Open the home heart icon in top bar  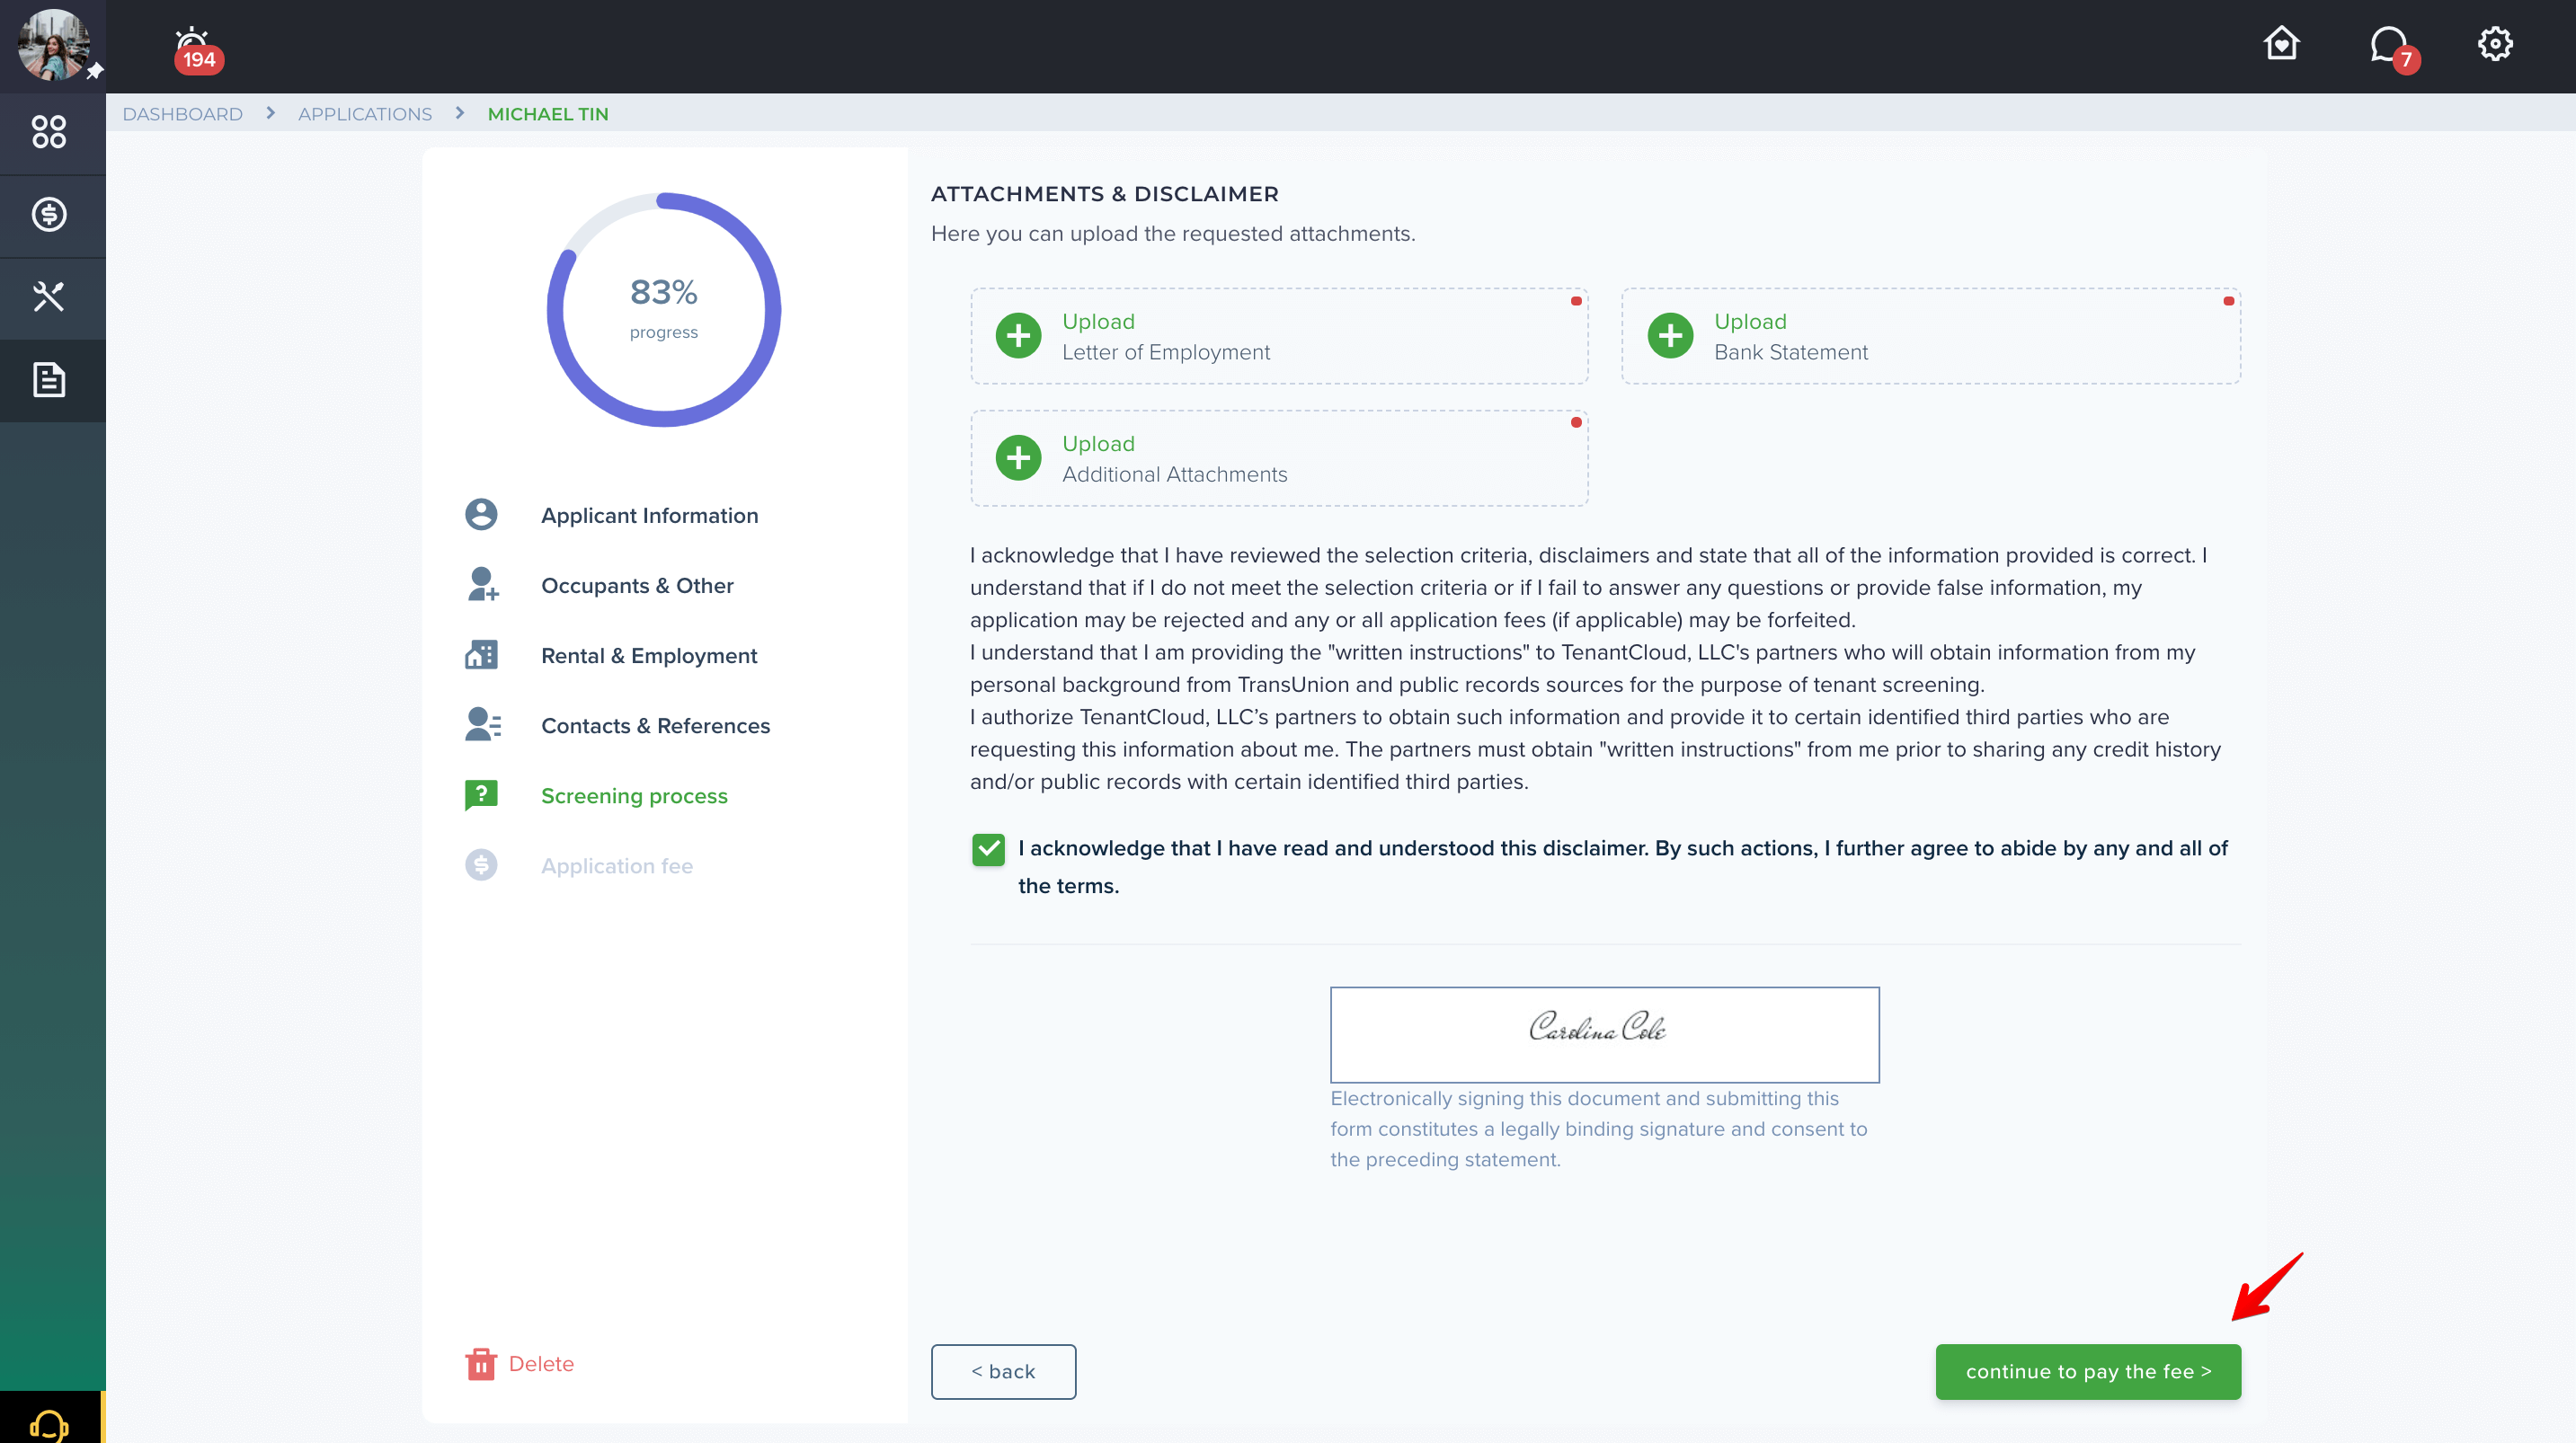(2281, 44)
